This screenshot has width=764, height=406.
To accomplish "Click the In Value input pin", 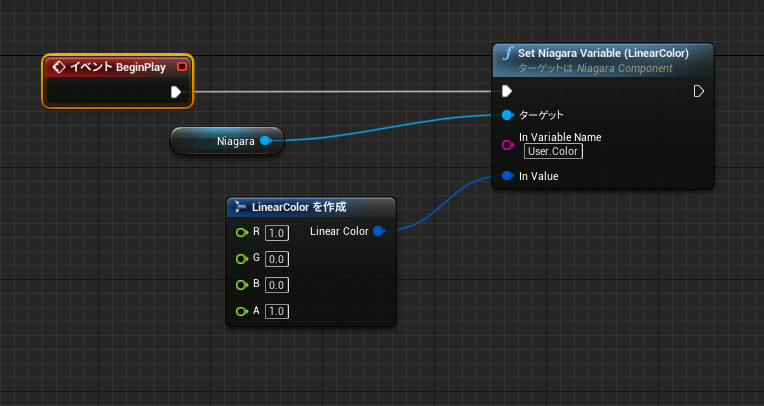I will pyautogui.click(x=507, y=175).
